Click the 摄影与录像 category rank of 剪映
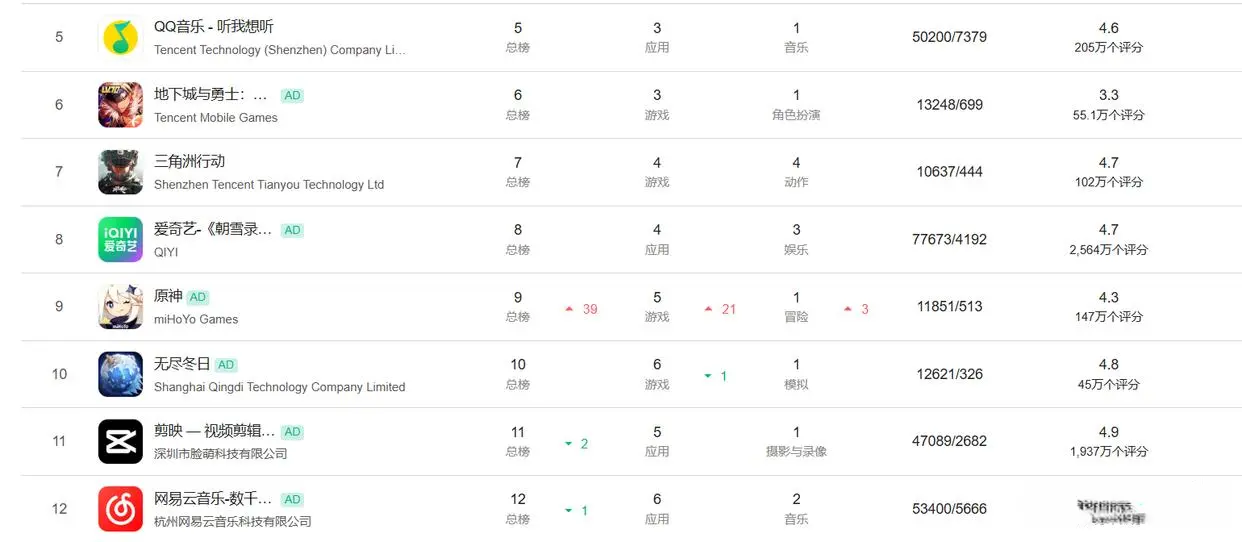The image size is (1242, 542). coord(796,451)
